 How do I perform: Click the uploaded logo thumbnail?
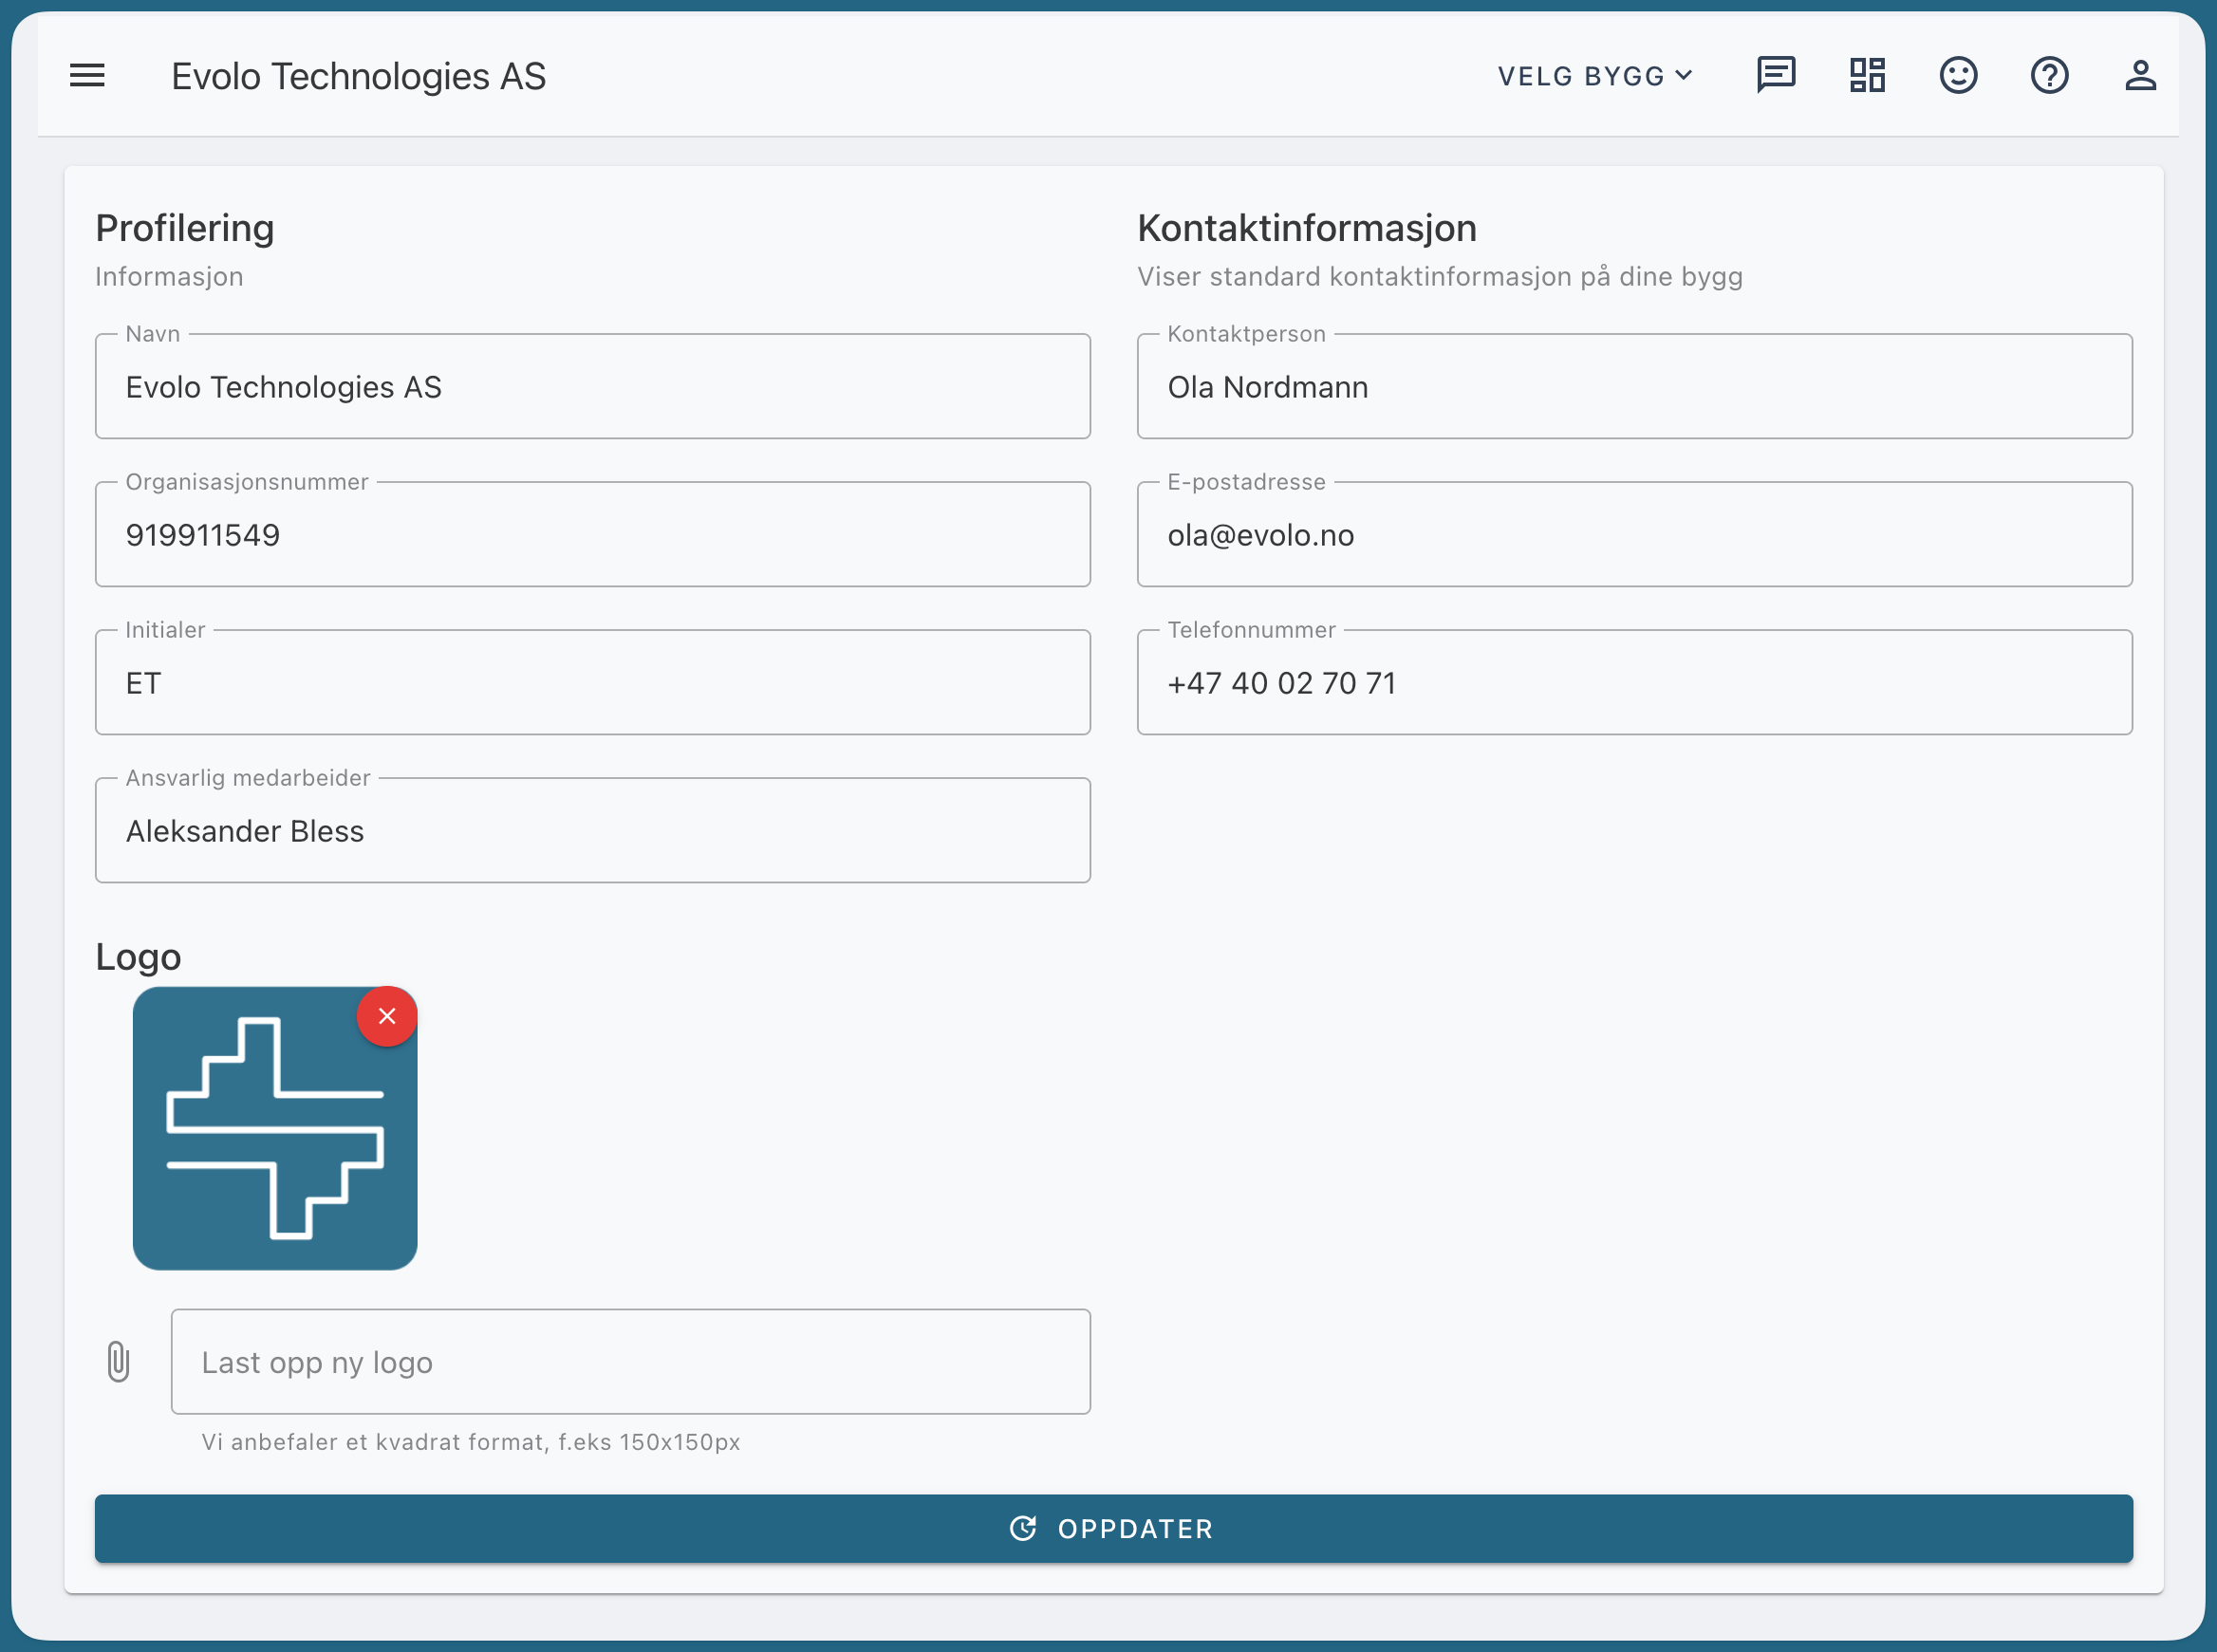point(275,1128)
